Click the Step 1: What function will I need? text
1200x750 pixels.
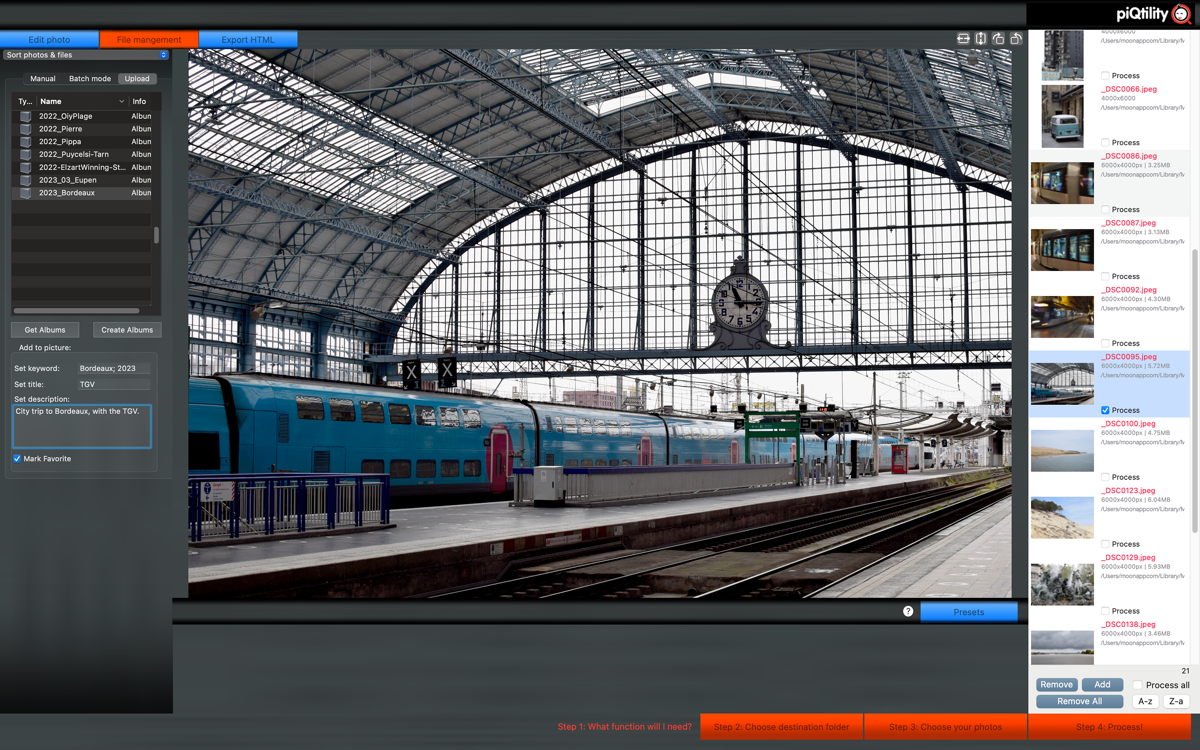pyautogui.click(x=625, y=727)
